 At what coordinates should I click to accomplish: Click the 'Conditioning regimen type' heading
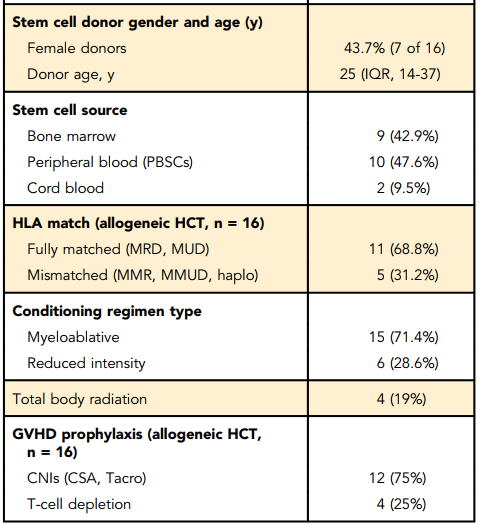107,311
